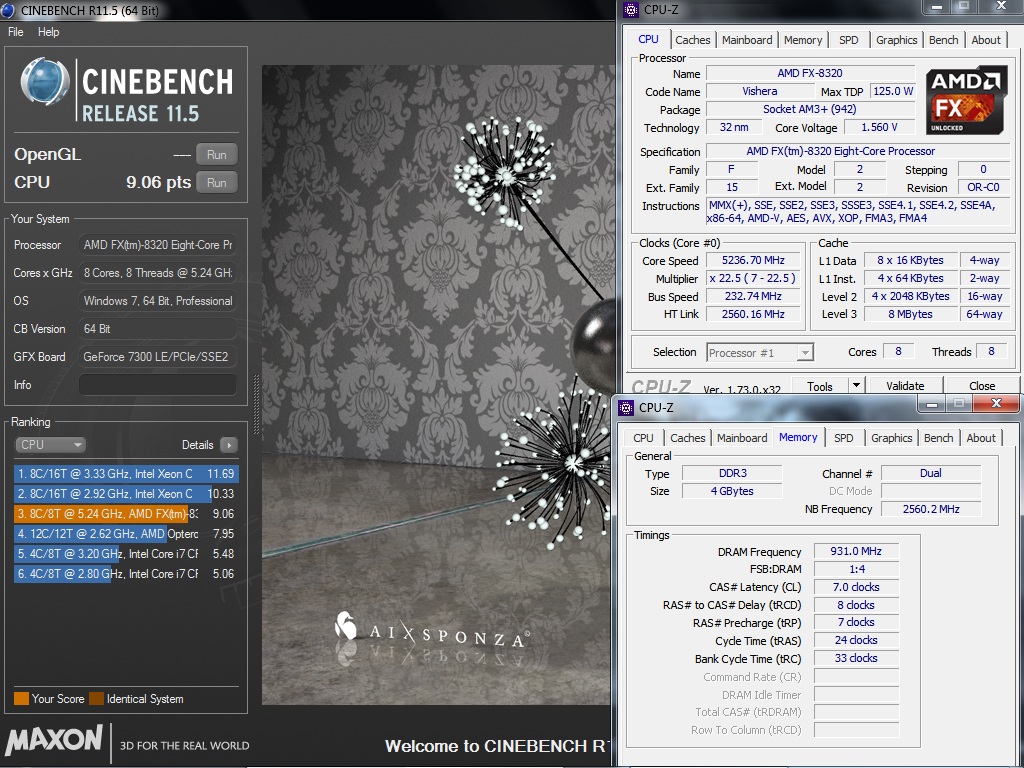The height and width of the screenshot is (768, 1024).
Task: Open the Help menu in Cinebench
Action: tap(48, 32)
